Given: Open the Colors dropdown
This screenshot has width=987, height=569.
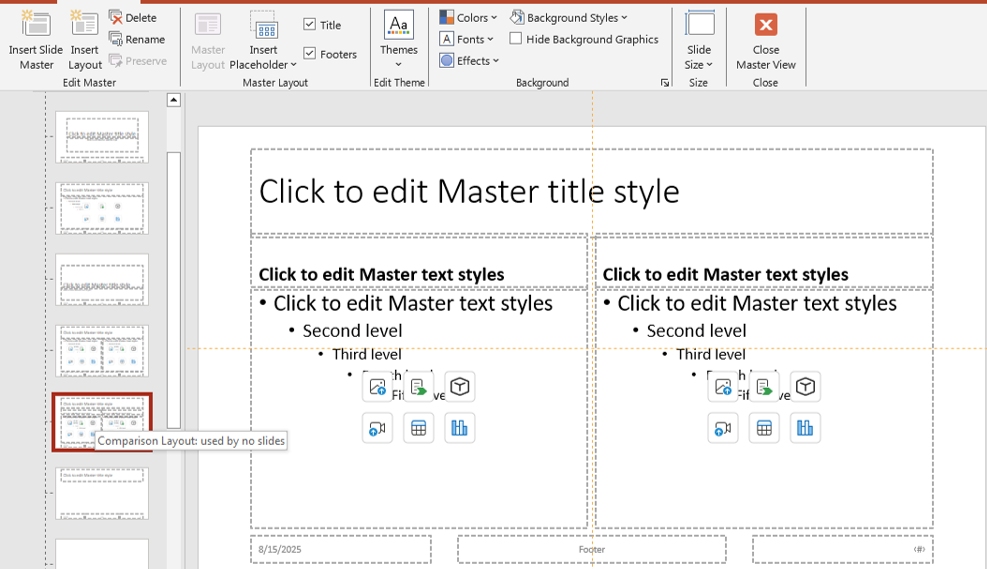Looking at the screenshot, I should point(468,18).
